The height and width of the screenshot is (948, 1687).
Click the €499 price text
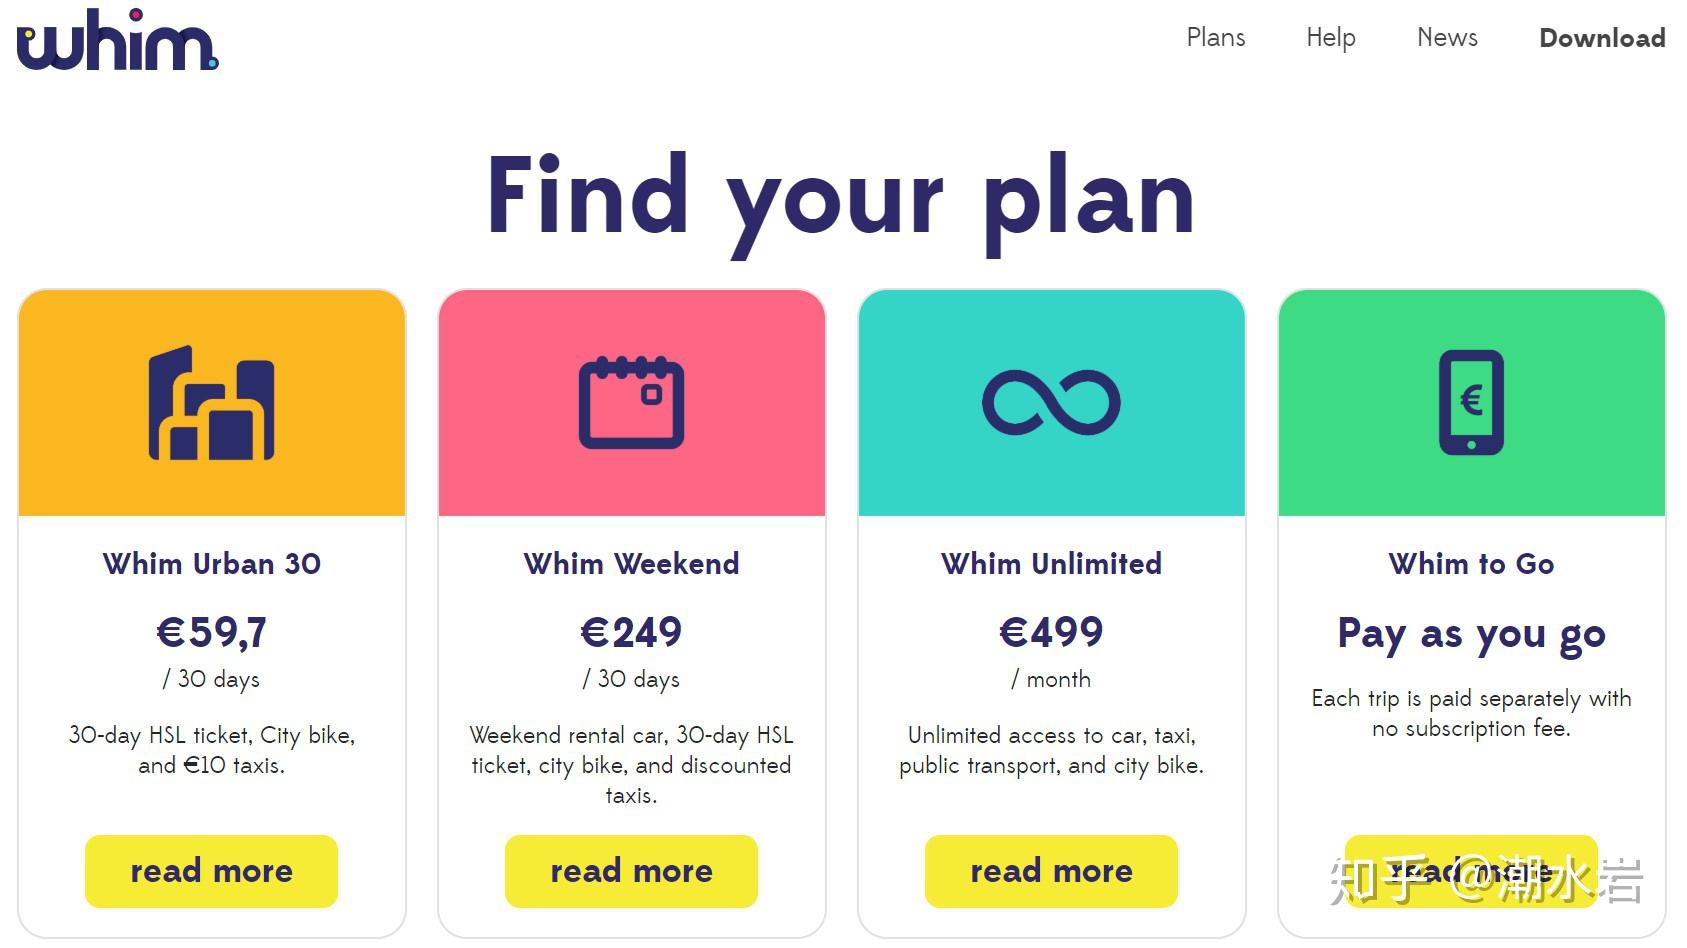click(x=1051, y=632)
